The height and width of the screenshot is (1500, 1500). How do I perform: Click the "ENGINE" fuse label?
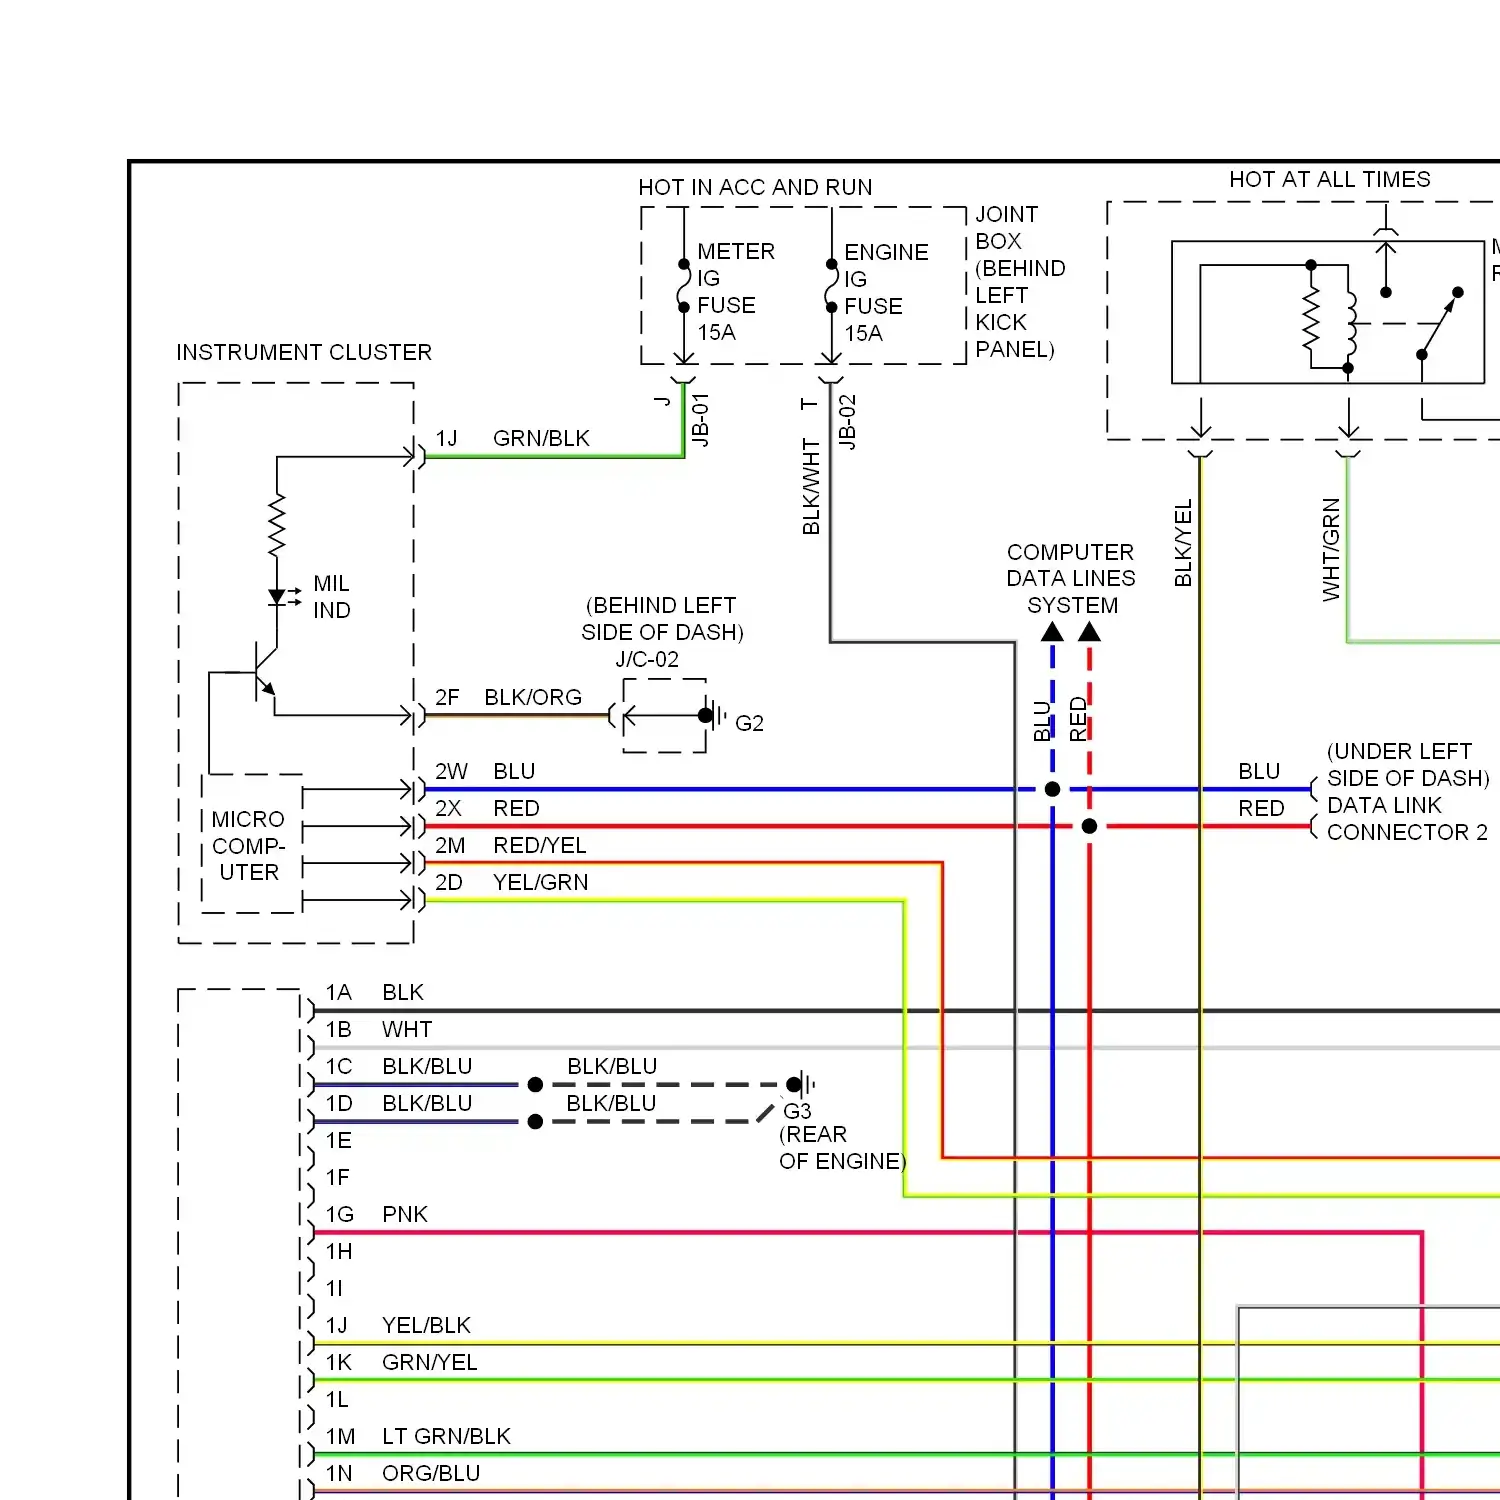(886, 252)
